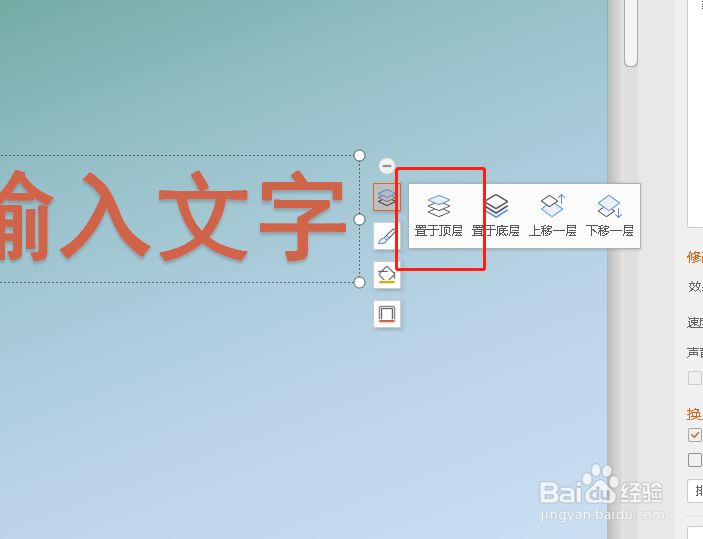703x539 pixels.
Task: Tick the grayed checkbox under 声音 label
Action: point(694,378)
